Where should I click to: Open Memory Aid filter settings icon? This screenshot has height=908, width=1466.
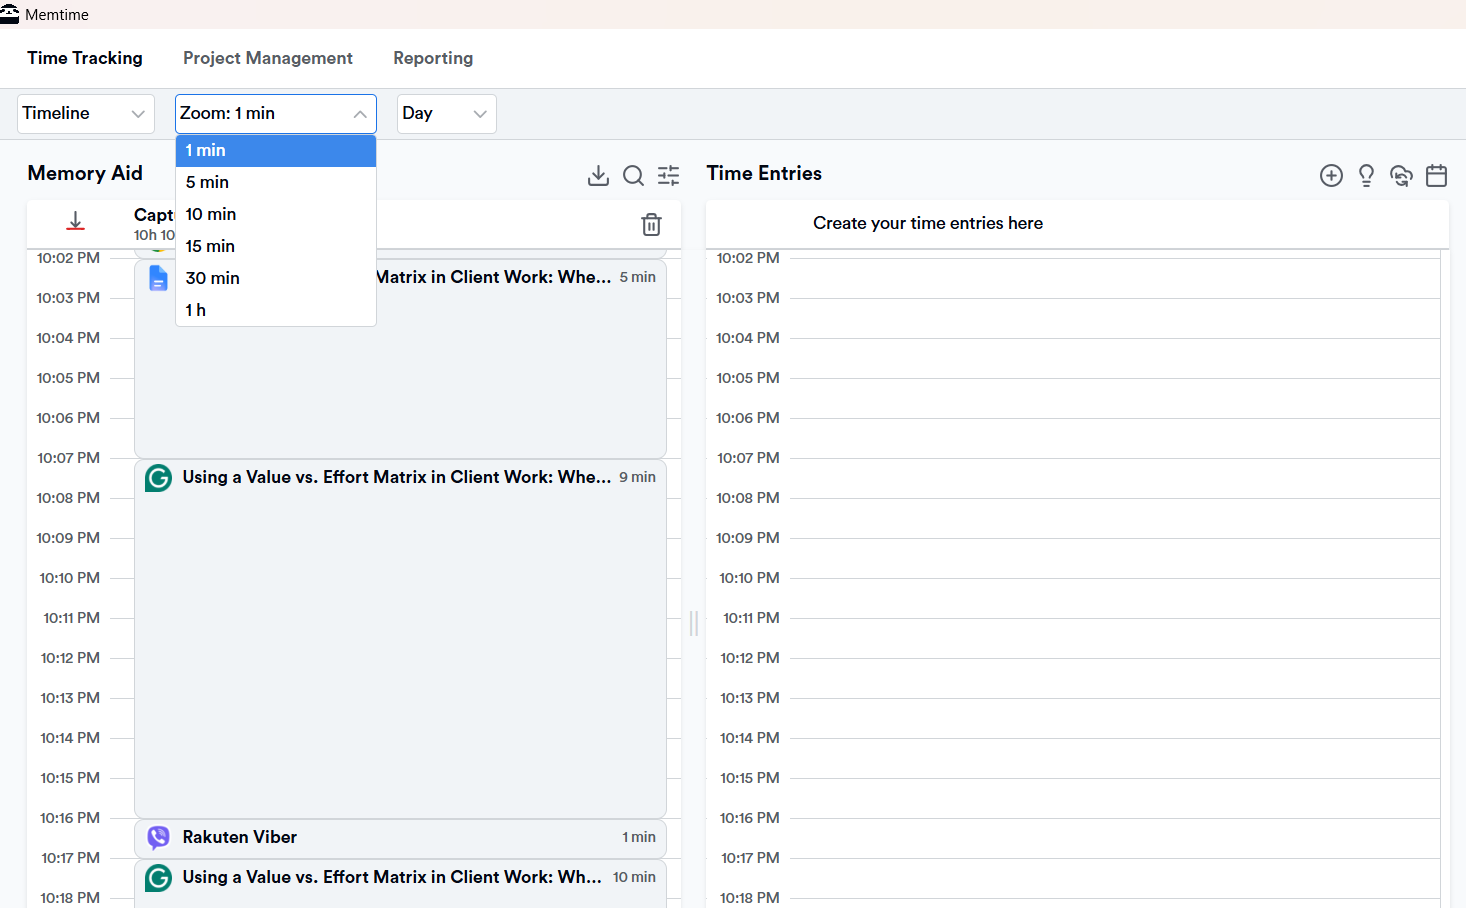669,176
